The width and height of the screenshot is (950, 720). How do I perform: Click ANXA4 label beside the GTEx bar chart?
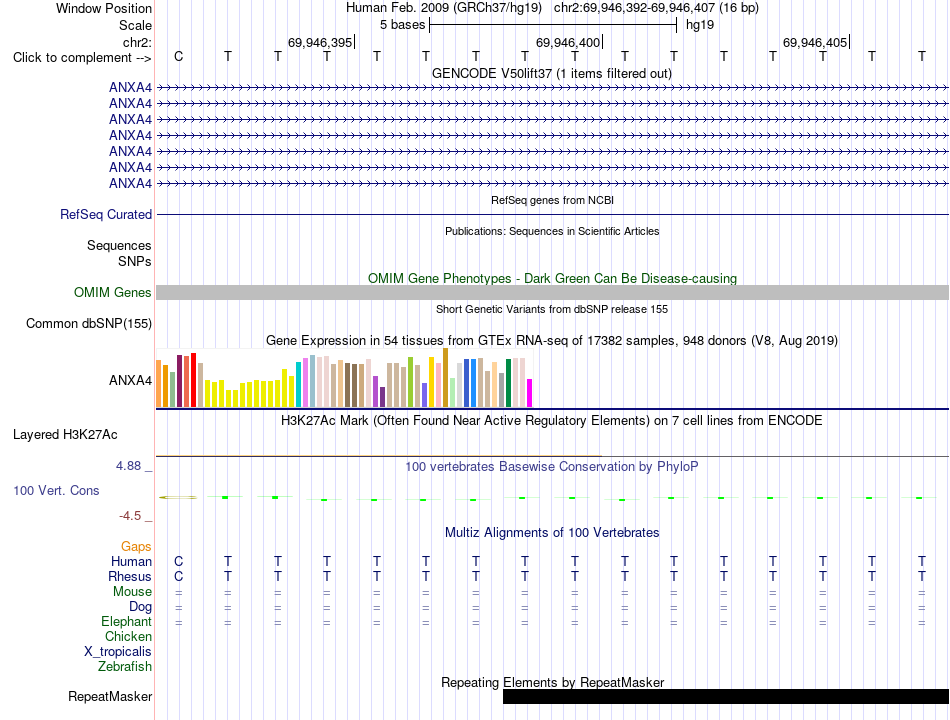(x=130, y=381)
